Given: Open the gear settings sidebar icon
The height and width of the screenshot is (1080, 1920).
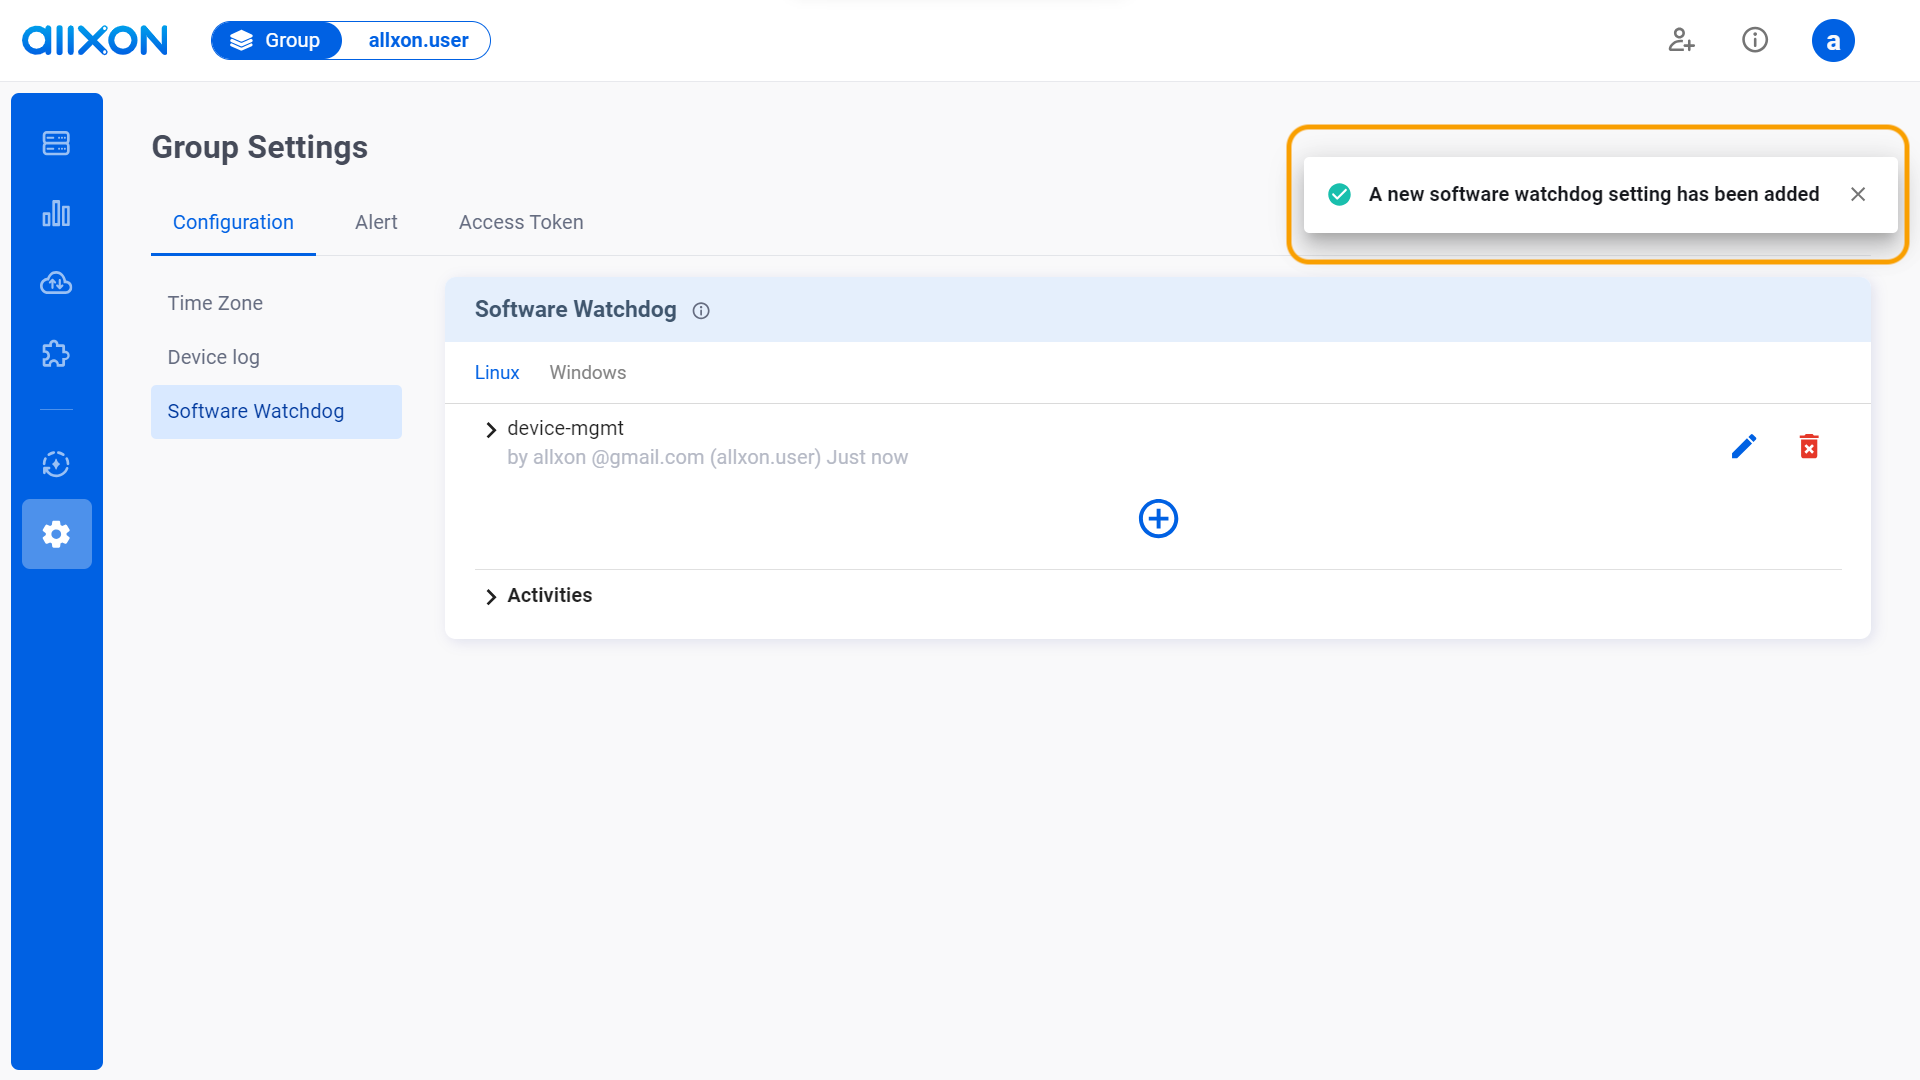Looking at the screenshot, I should (56, 534).
